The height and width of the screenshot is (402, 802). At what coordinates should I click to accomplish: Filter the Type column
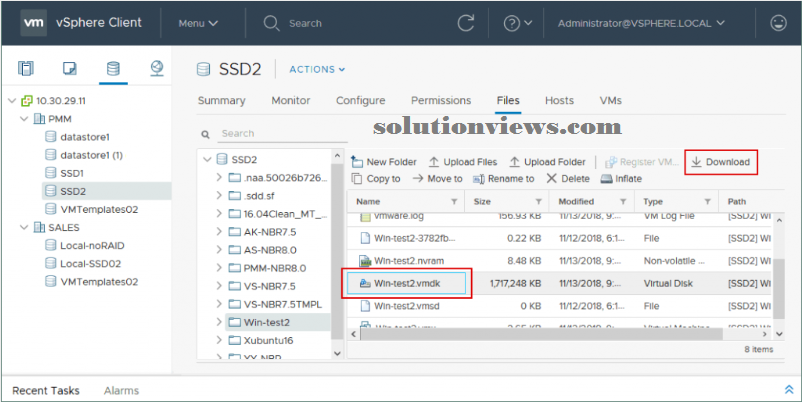click(x=707, y=202)
